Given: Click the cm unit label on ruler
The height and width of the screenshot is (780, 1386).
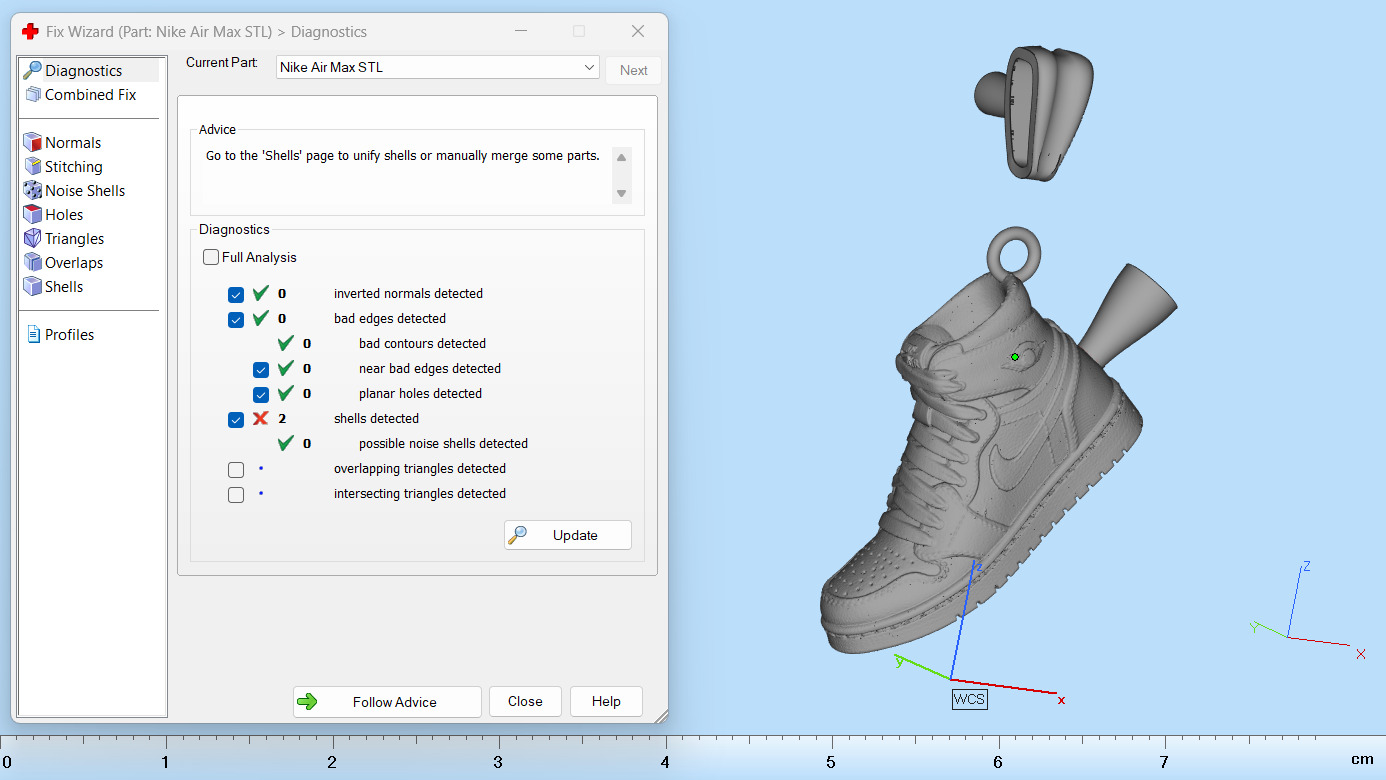Looking at the screenshot, I should 1362,759.
